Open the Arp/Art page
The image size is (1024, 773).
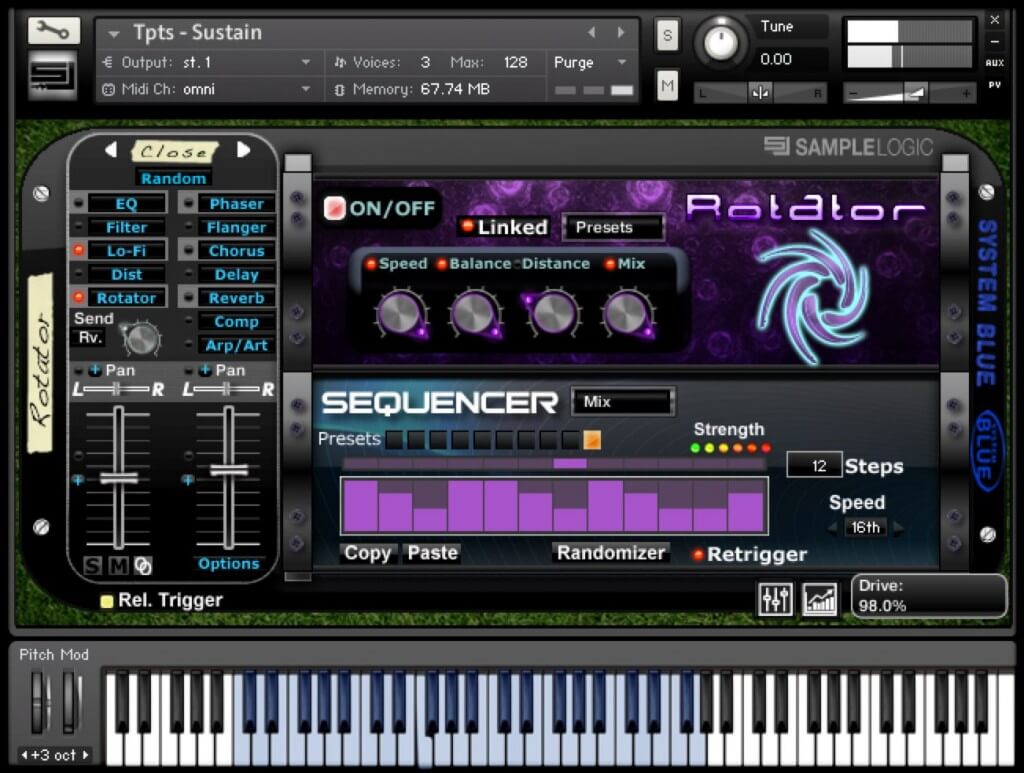[x=236, y=345]
